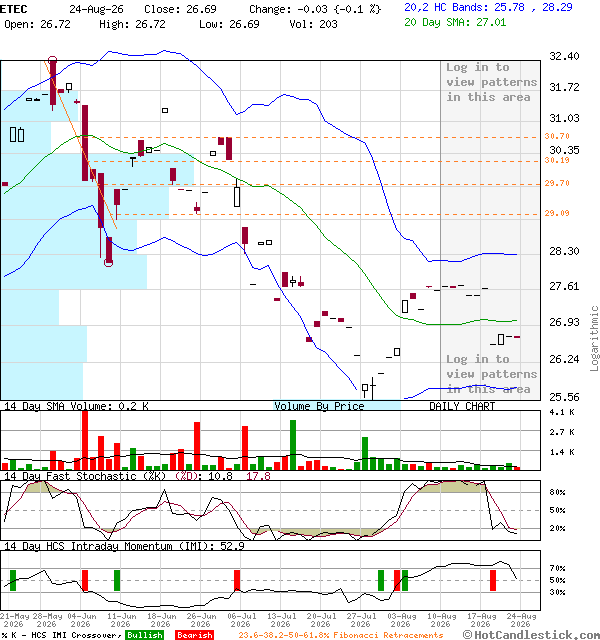Click the Low: 26.69 value
Viewport: 600px width, 640px height.
229,24
